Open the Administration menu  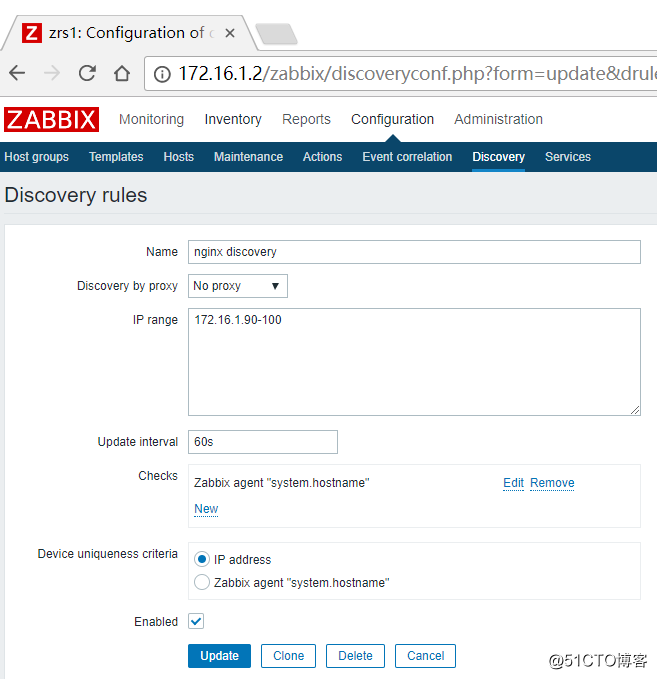coord(498,119)
